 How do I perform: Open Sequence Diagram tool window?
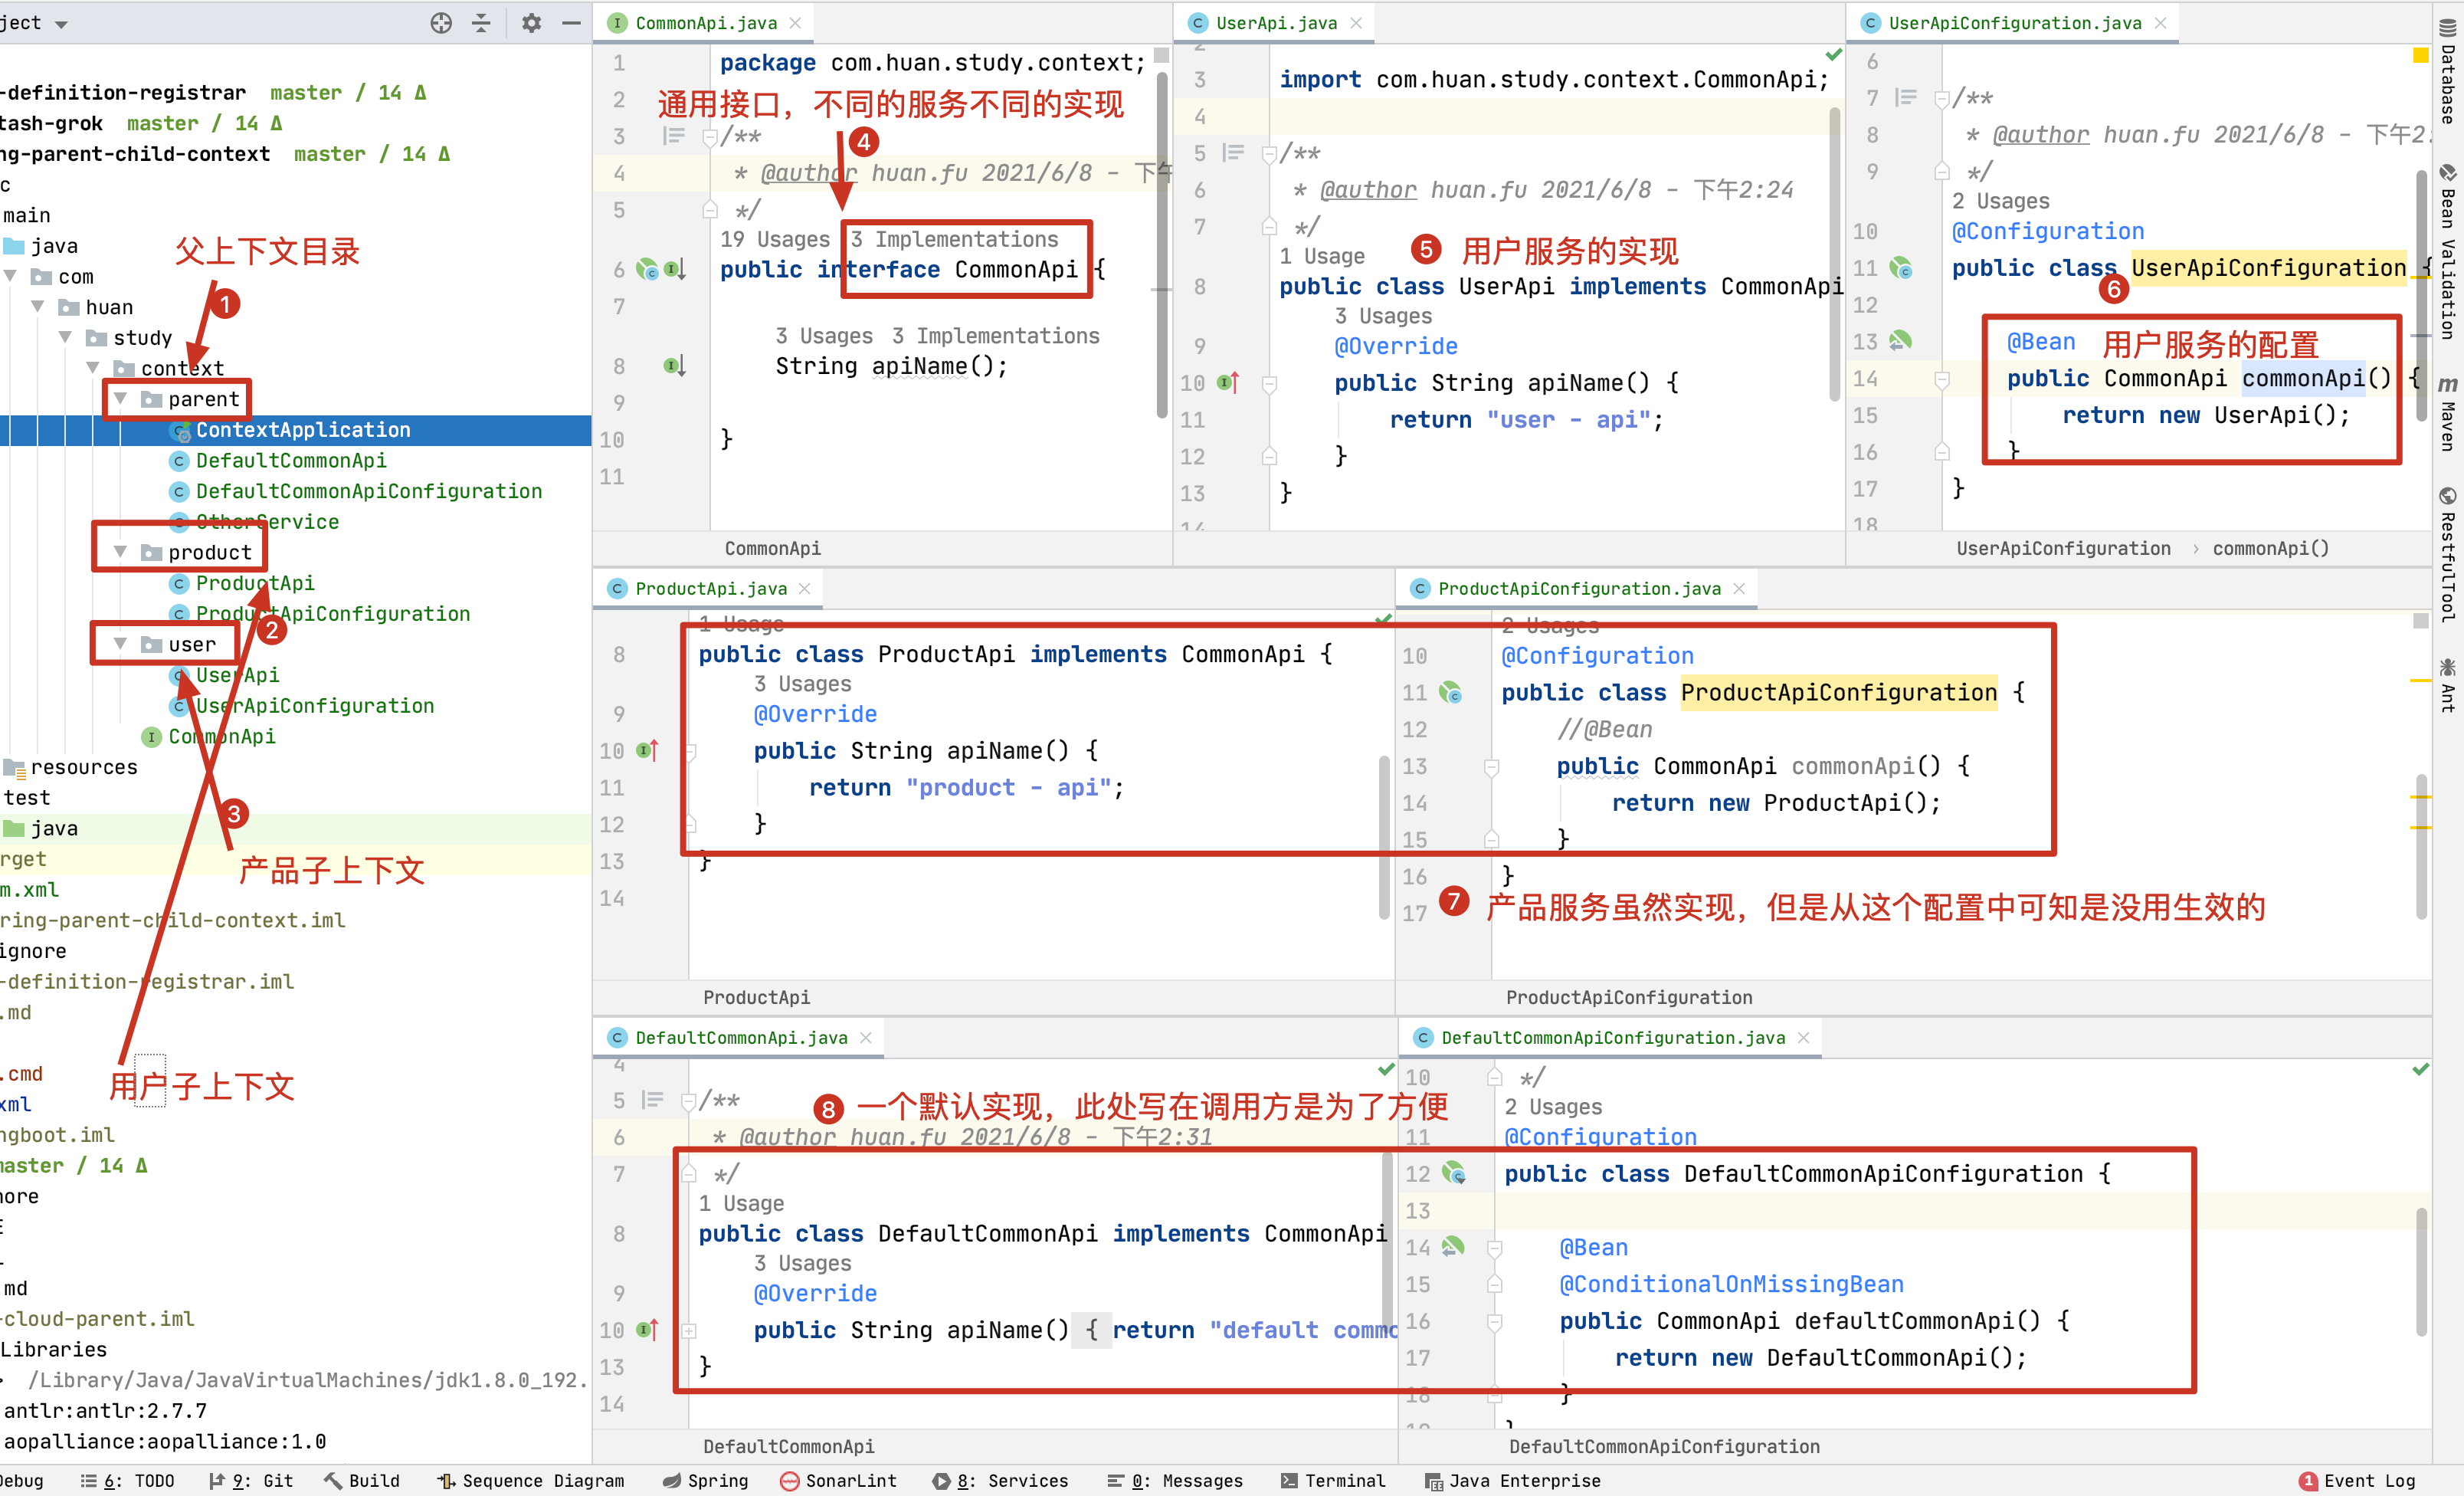pyautogui.click(x=531, y=1481)
